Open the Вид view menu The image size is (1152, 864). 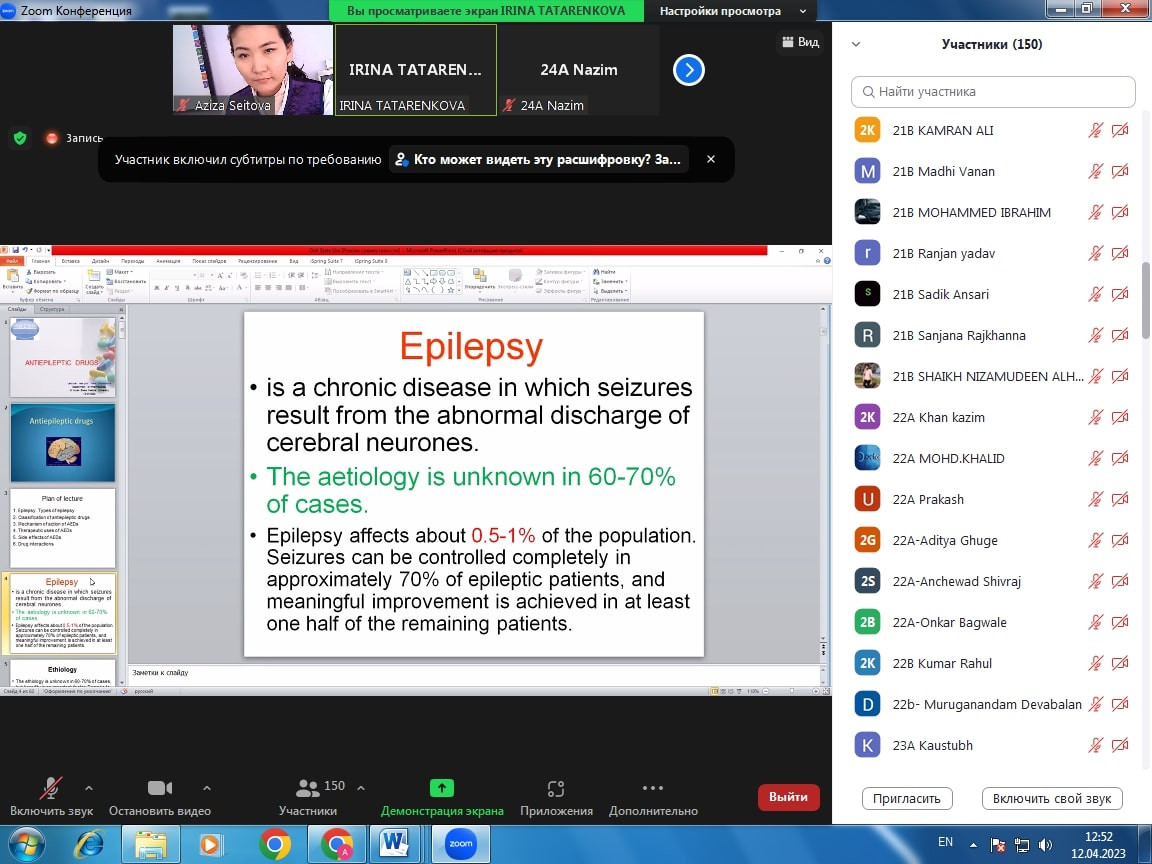pos(800,42)
